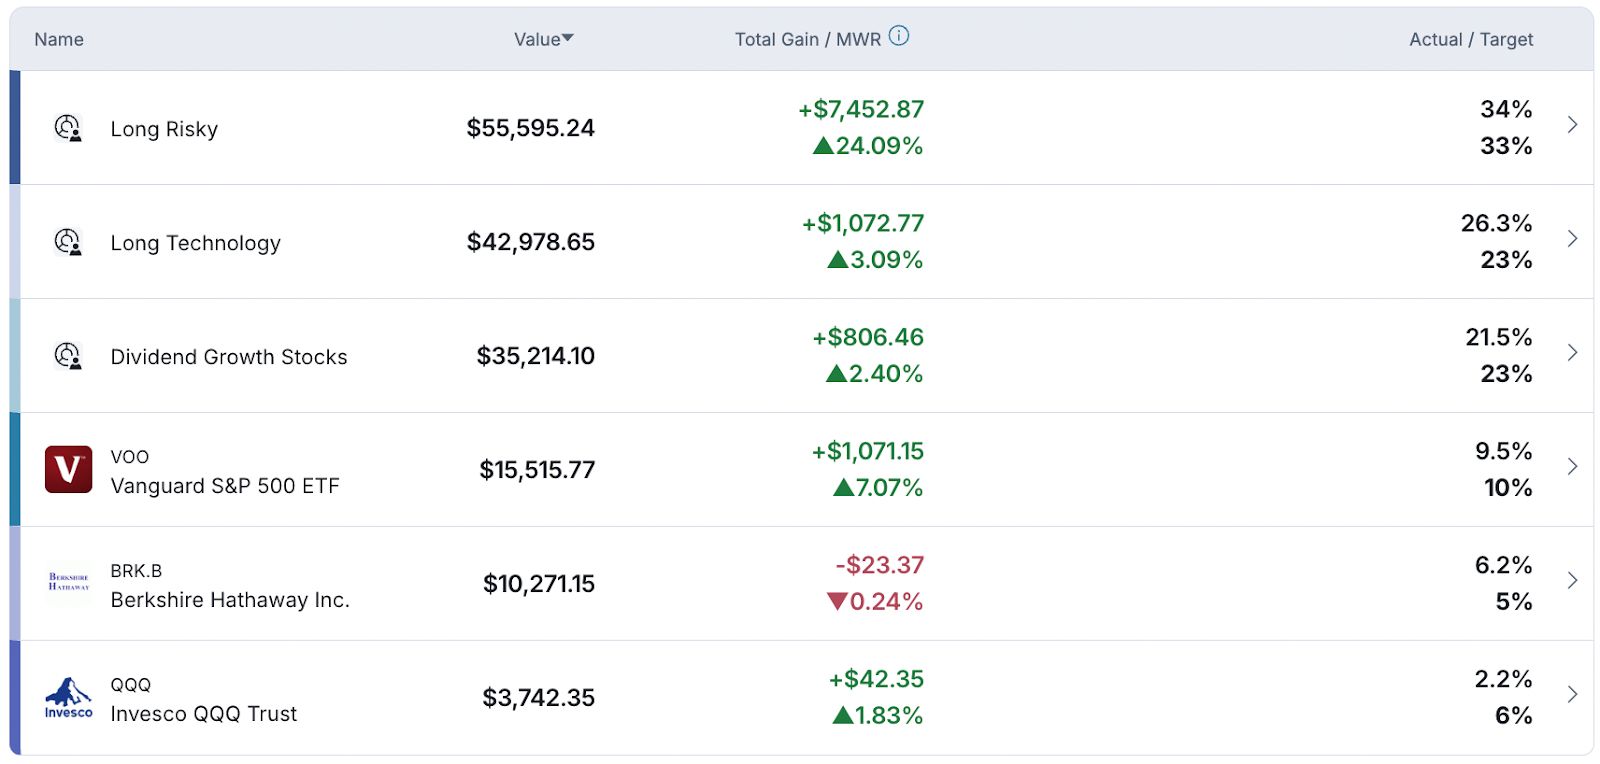
Task: Click the 5% target allocation
Action: click(1514, 602)
